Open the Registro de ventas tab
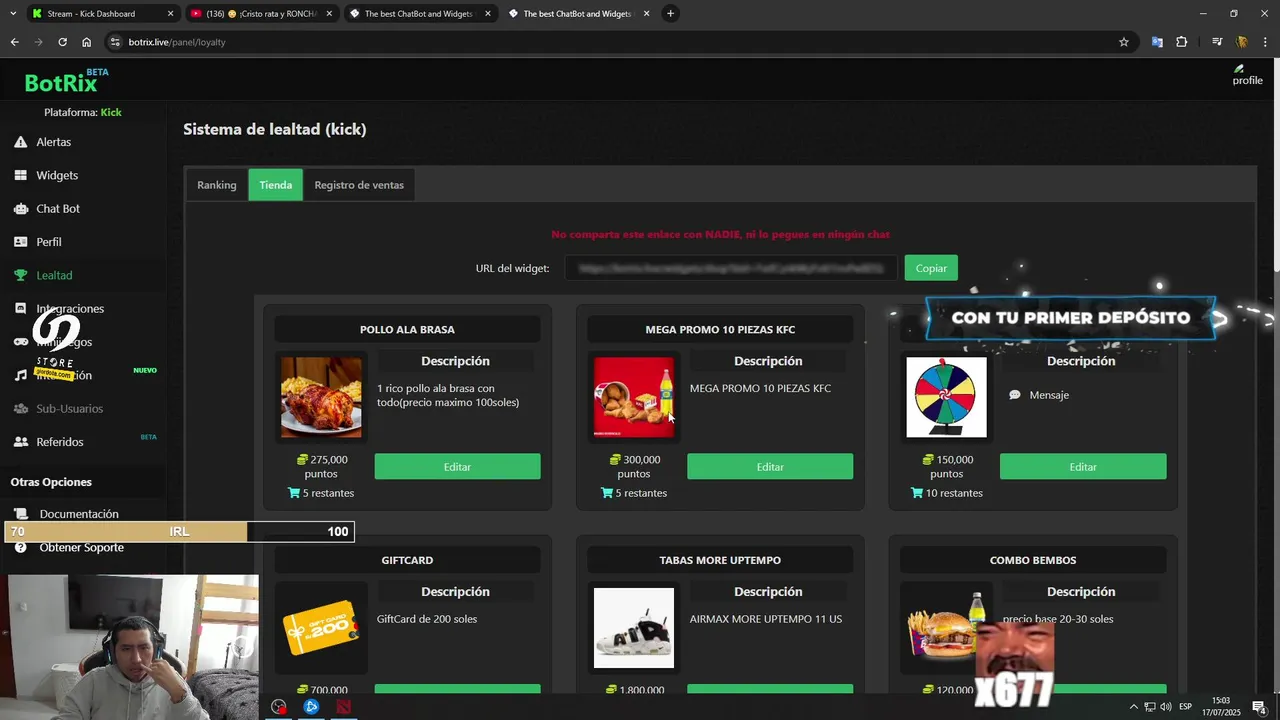Viewport: 1280px width, 720px height. tap(359, 185)
